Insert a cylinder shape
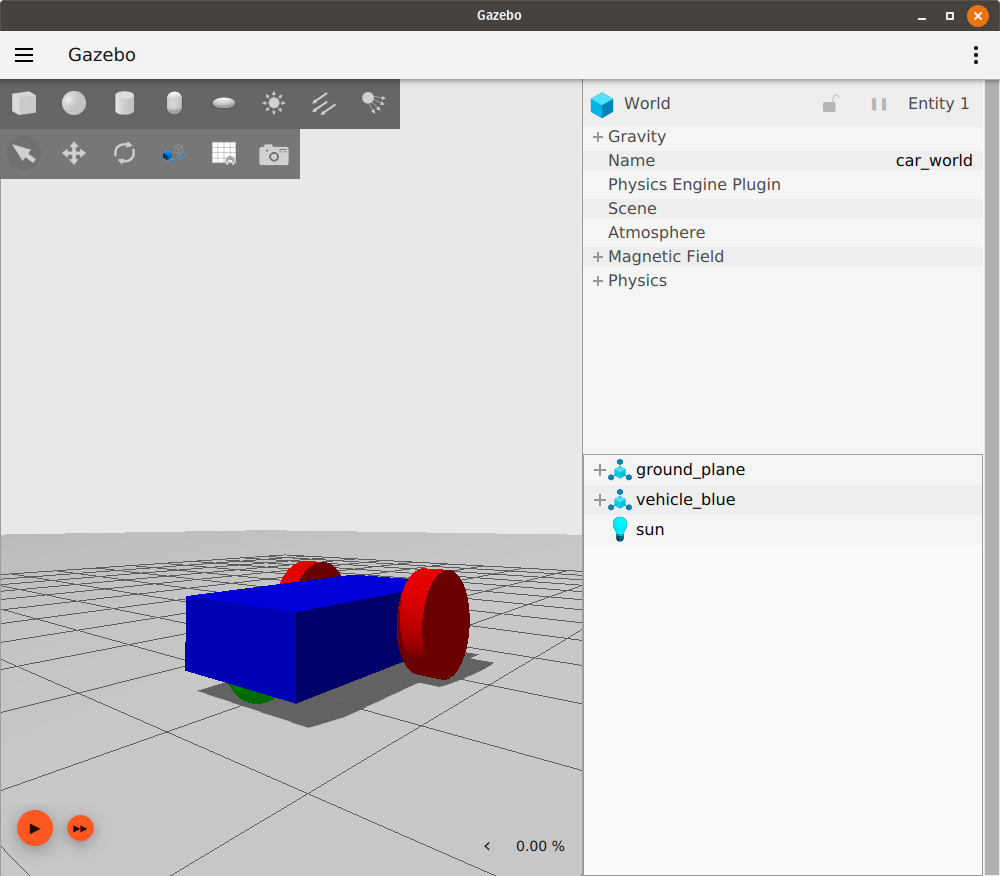The width and height of the screenshot is (1000, 876). tap(124, 103)
